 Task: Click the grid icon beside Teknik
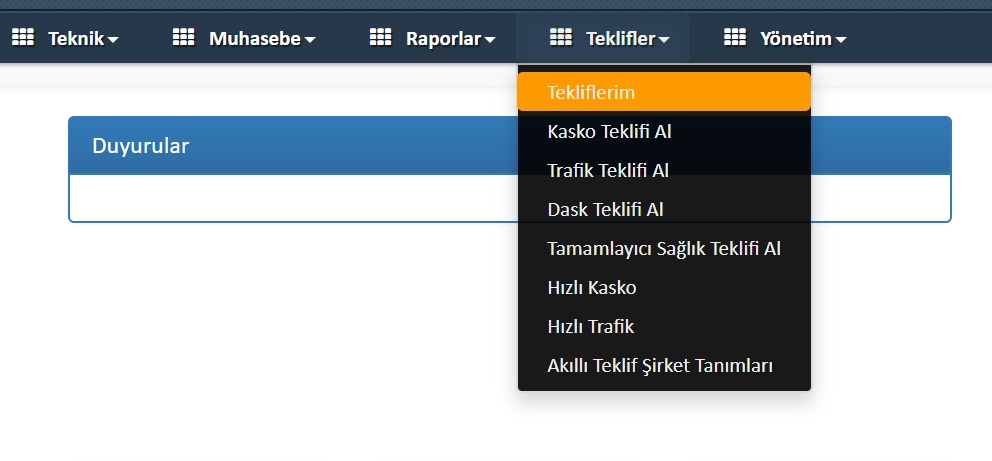[x=22, y=38]
